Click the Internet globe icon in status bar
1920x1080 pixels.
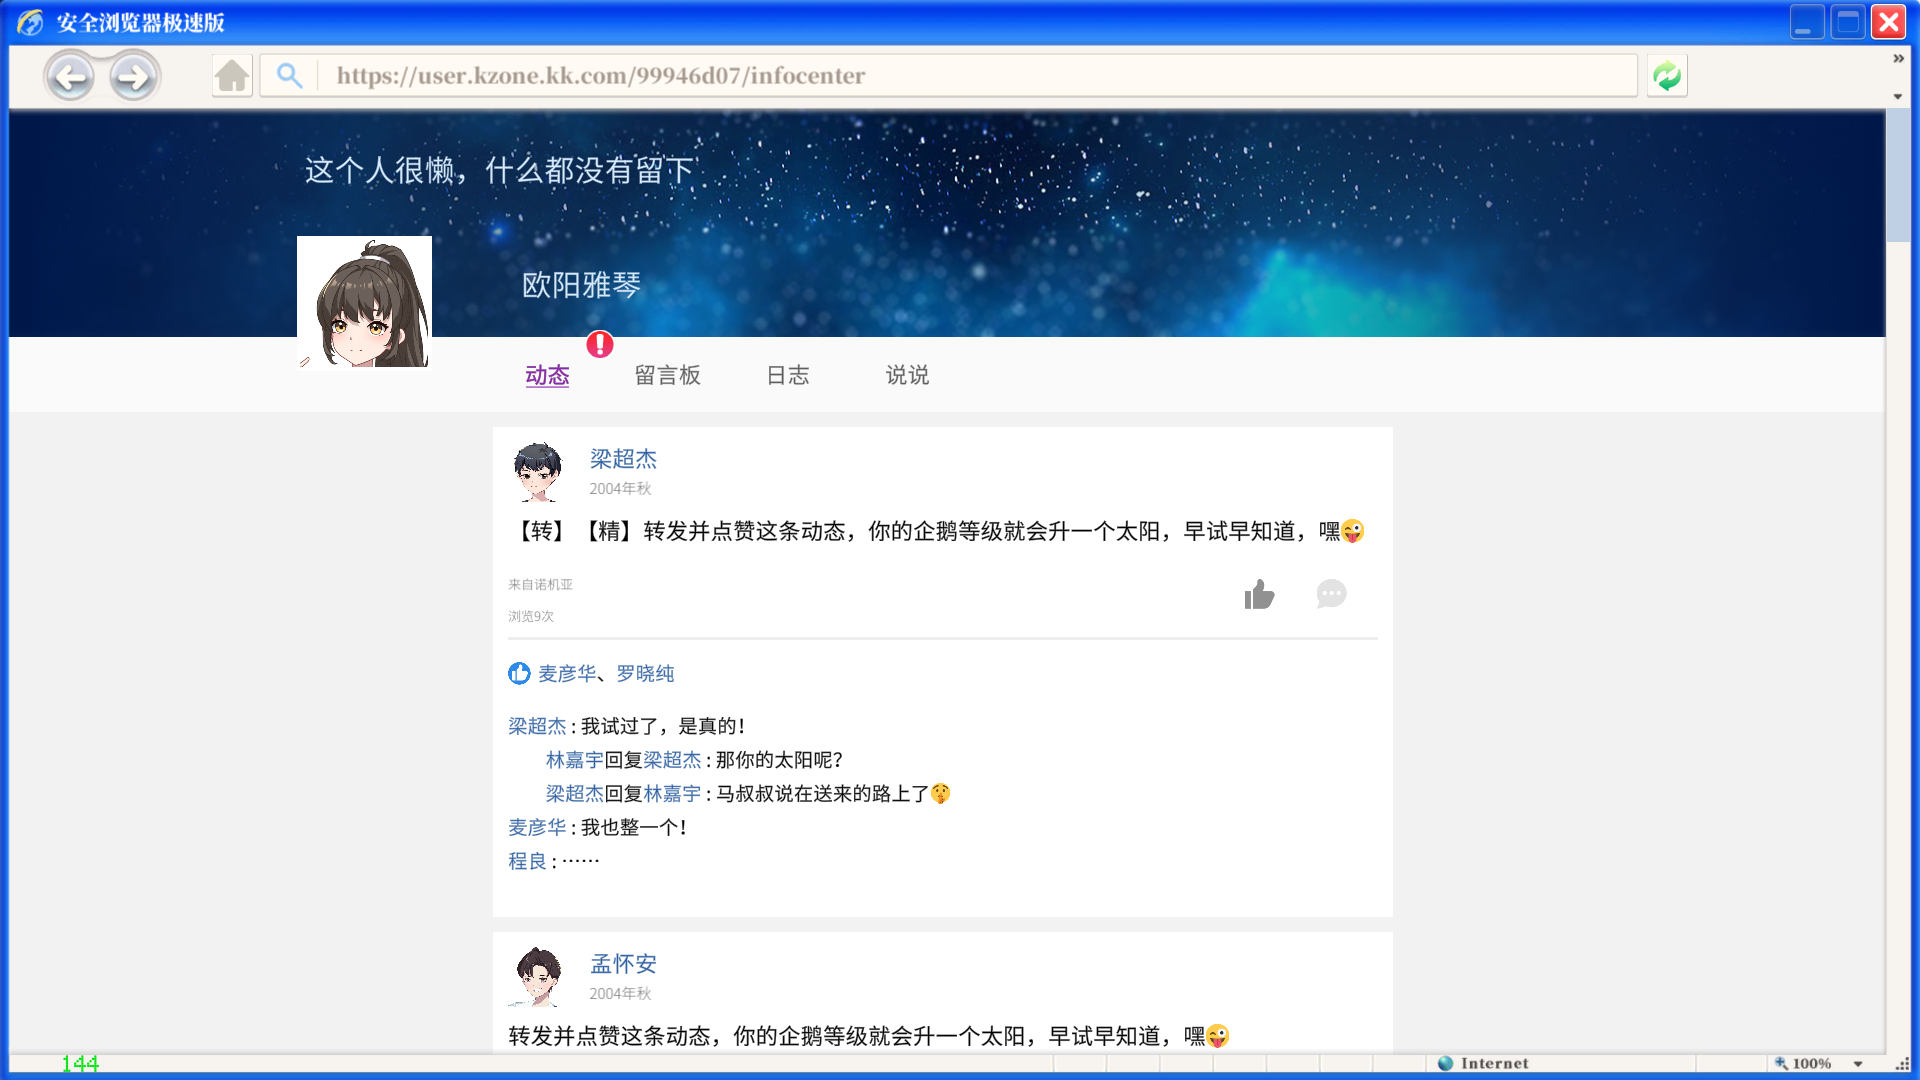[1446, 1063]
